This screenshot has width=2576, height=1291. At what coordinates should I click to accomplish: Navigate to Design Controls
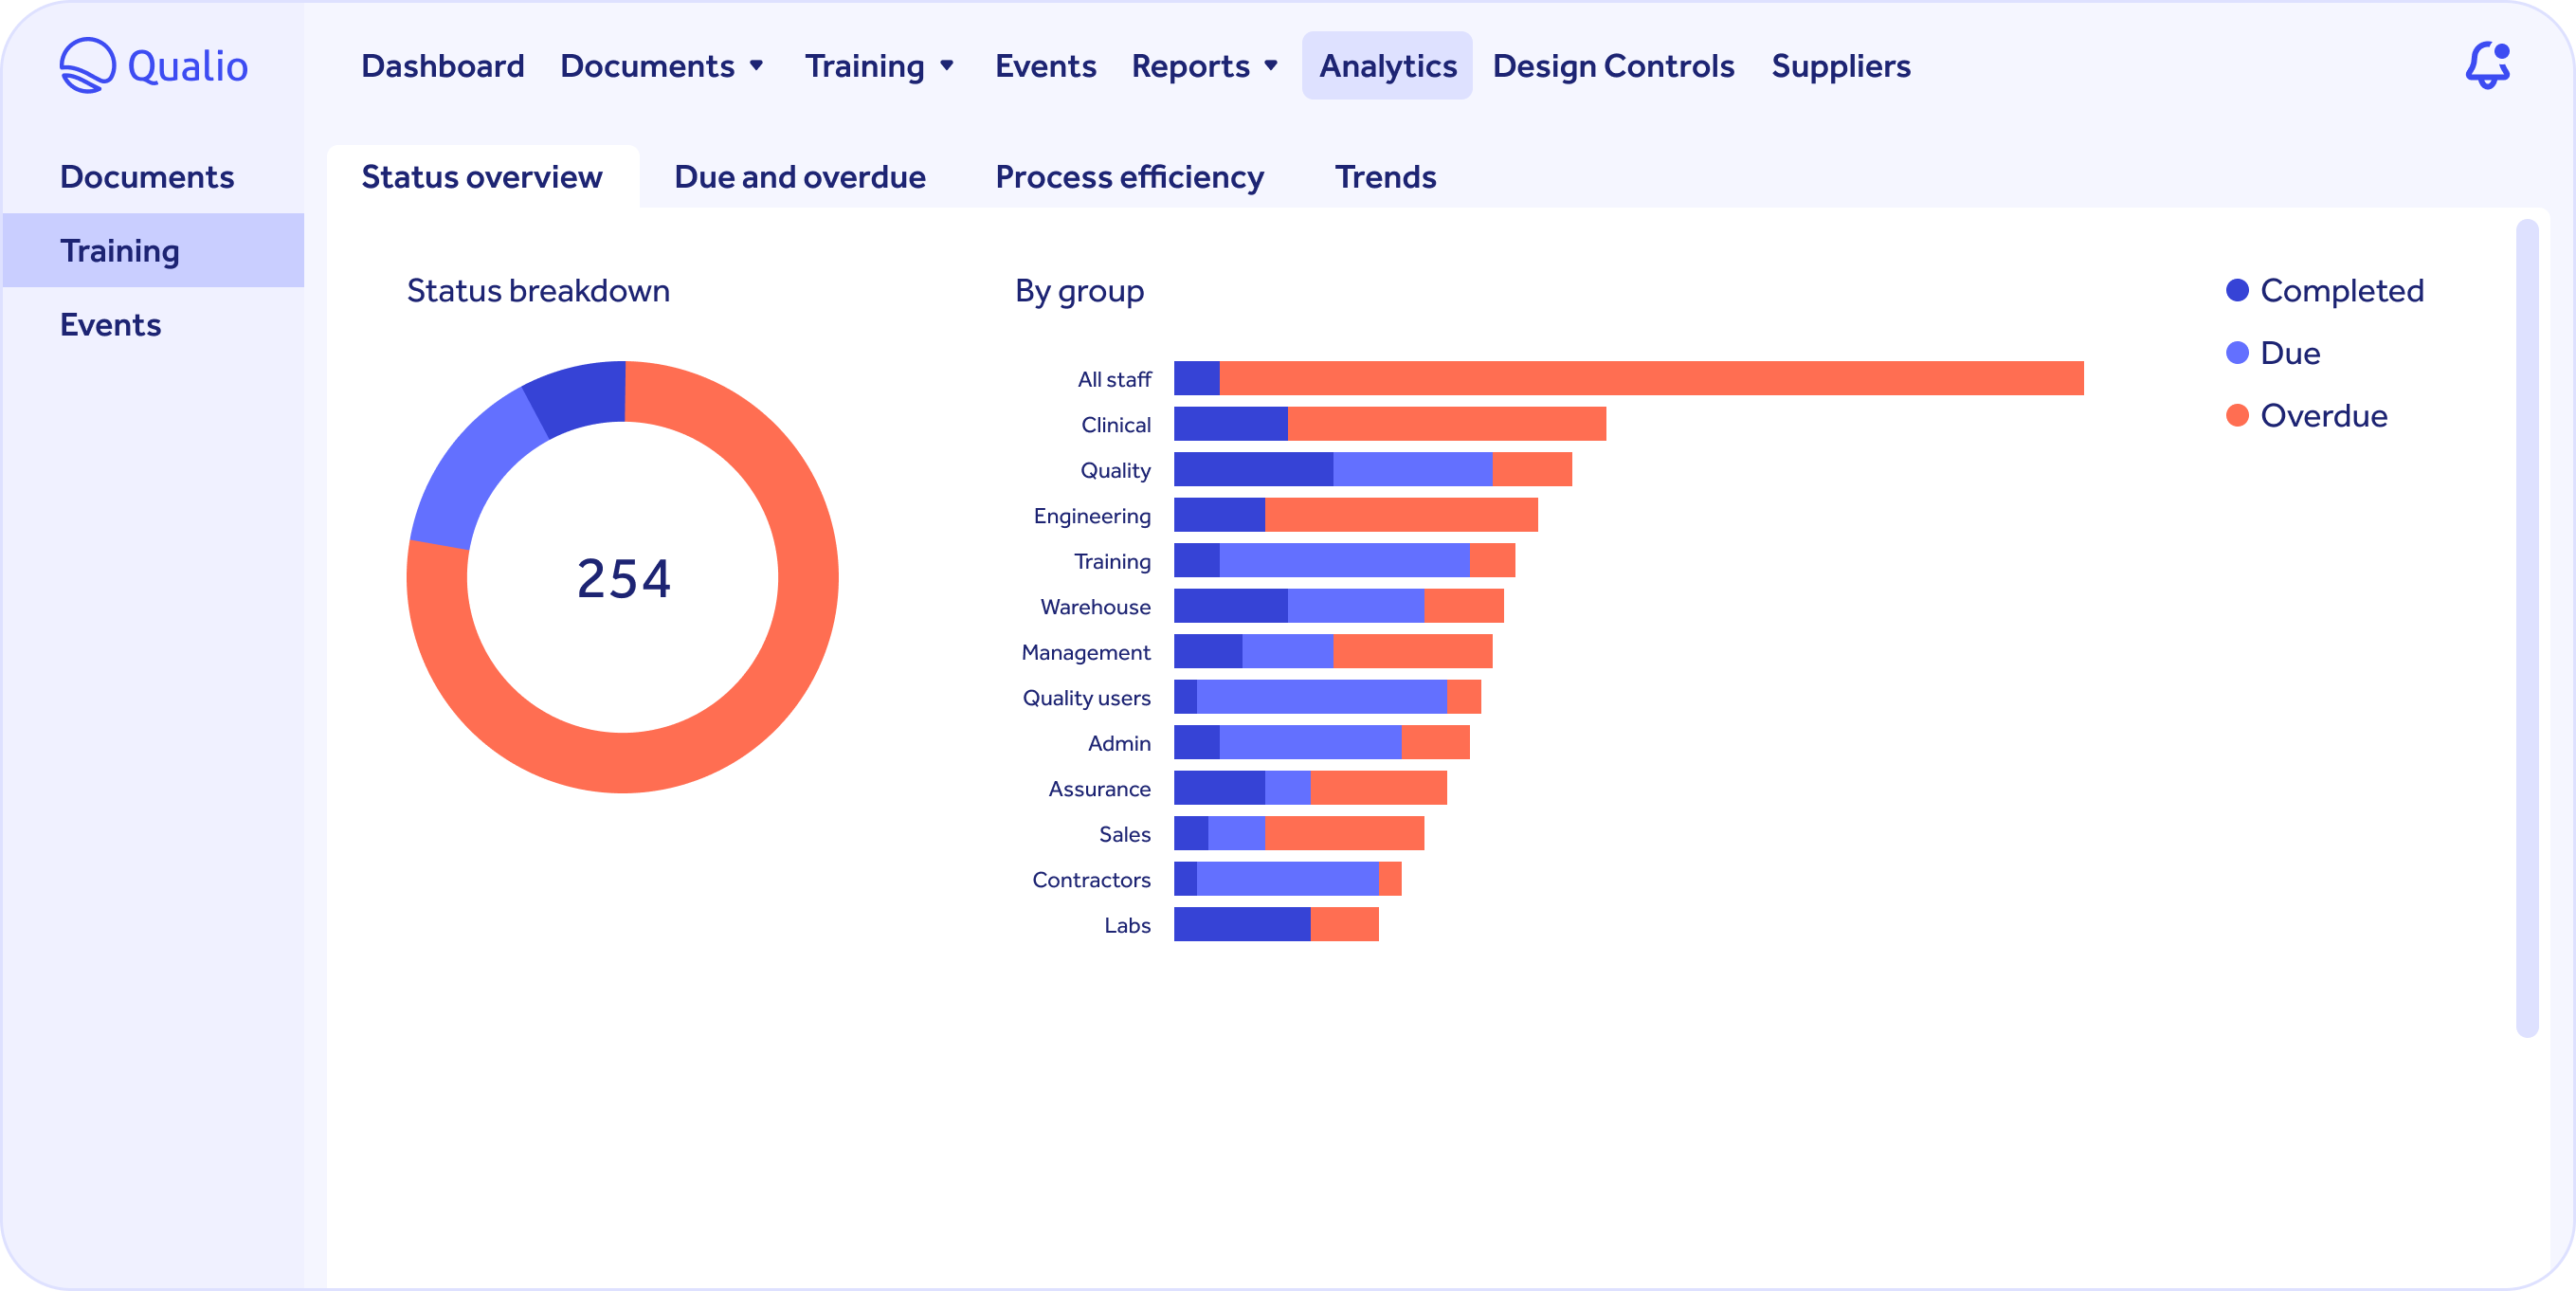1612,65
